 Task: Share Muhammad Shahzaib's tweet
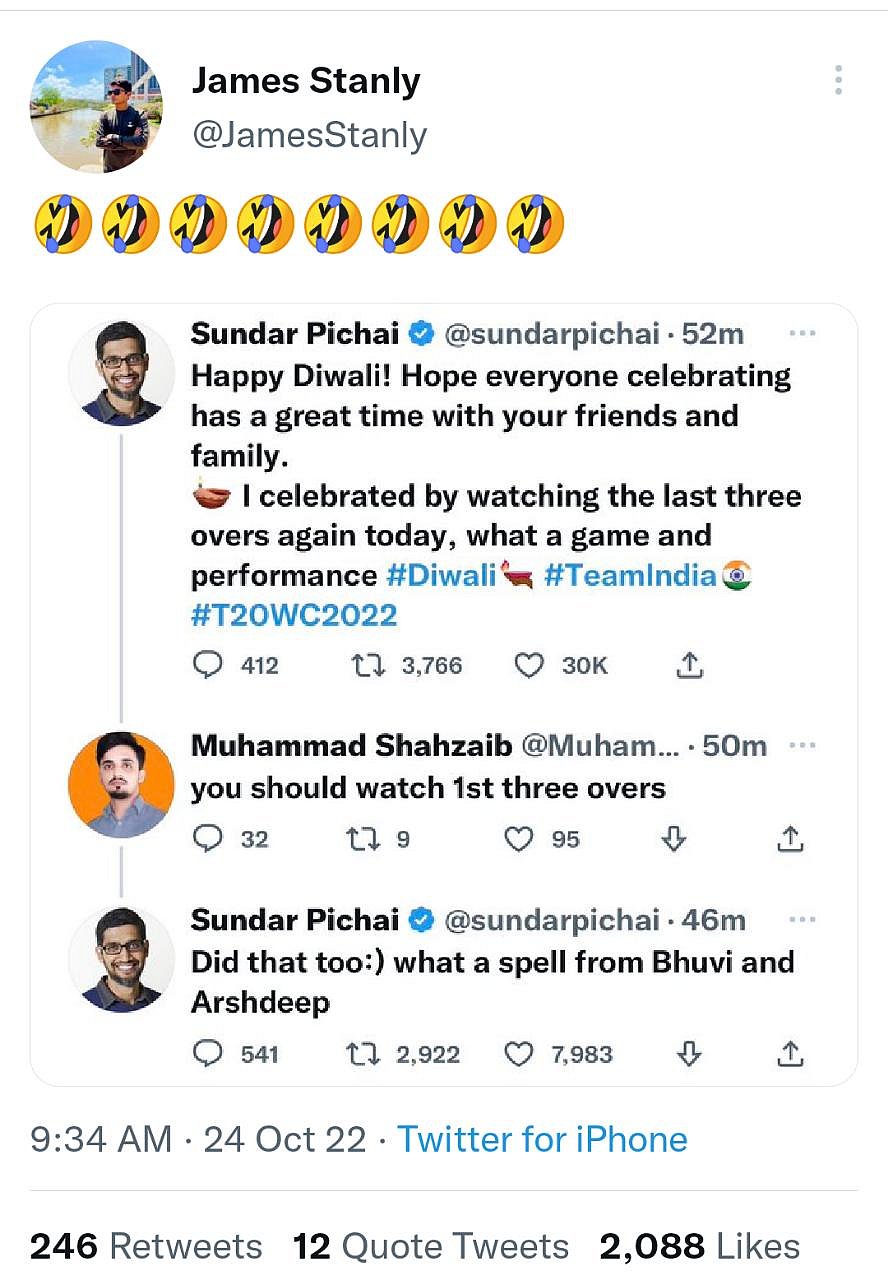(x=790, y=839)
